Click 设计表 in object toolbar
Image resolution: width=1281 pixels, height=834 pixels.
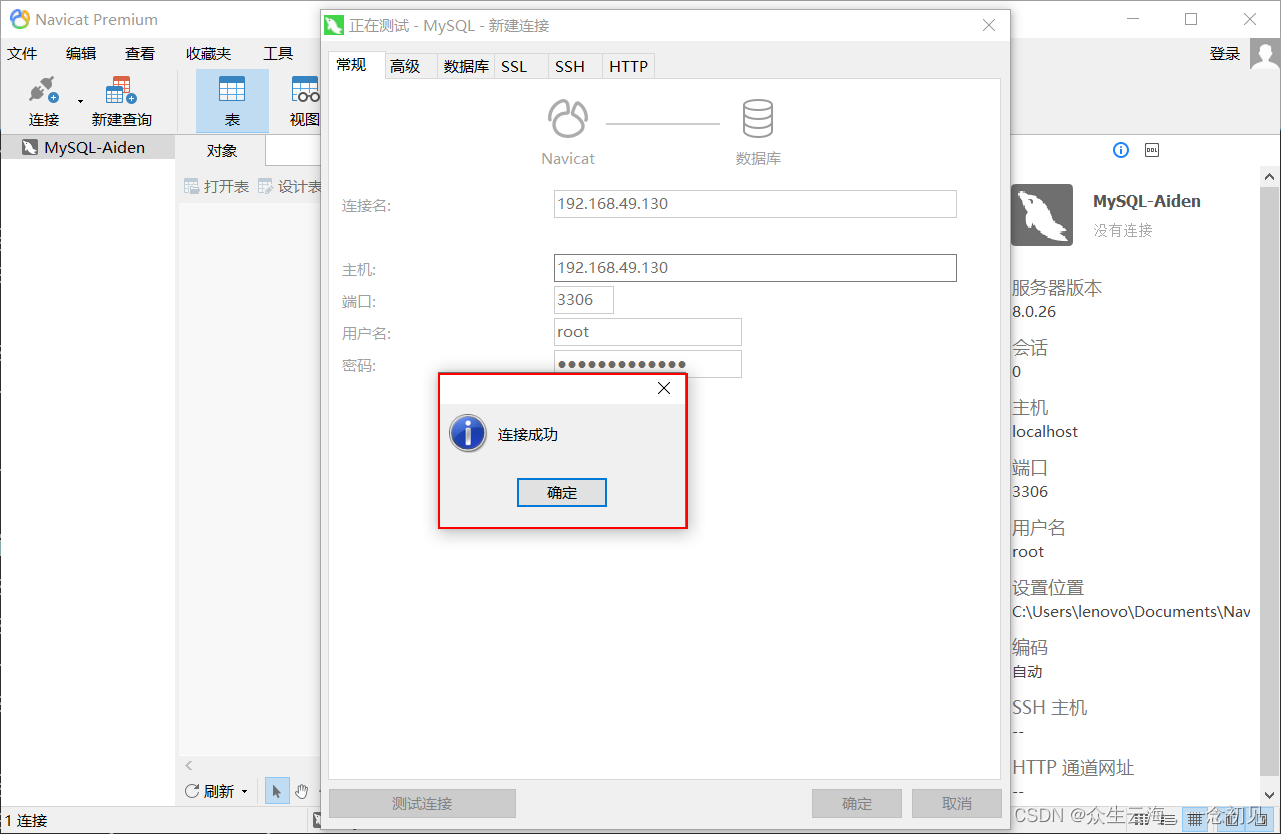click(290, 186)
